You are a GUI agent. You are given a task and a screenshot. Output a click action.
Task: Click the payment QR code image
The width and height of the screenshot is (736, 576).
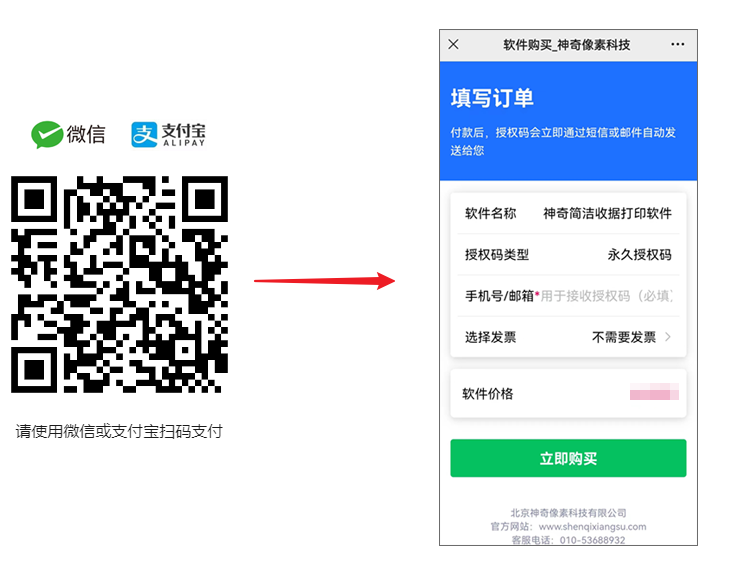(120, 284)
